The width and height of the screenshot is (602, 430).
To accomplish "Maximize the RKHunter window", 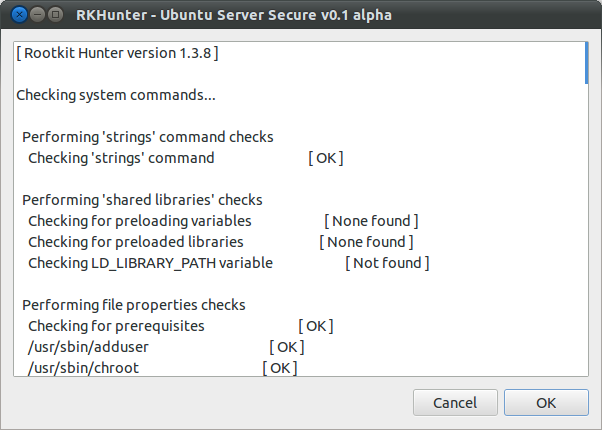I will pos(56,15).
